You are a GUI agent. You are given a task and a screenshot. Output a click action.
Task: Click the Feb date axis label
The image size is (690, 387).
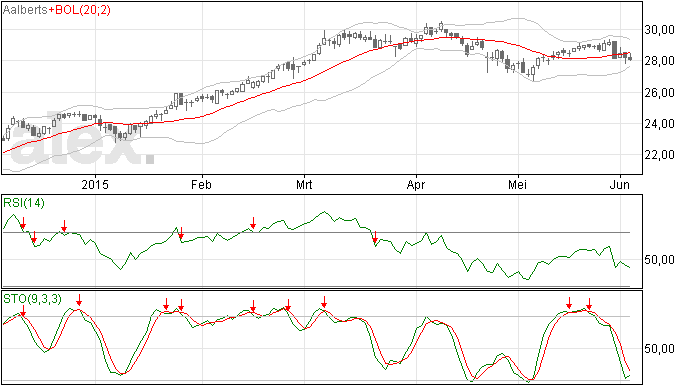coord(201,184)
